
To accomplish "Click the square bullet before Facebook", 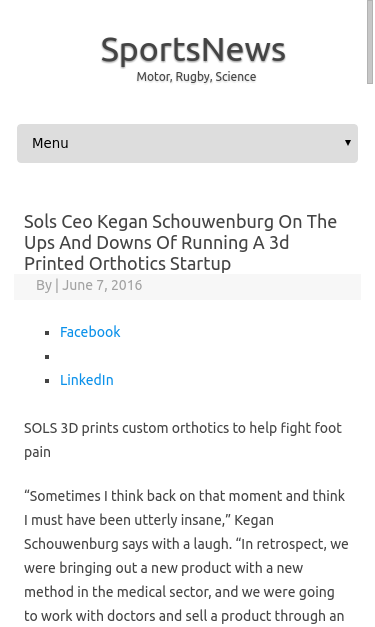I will point(47,333).
